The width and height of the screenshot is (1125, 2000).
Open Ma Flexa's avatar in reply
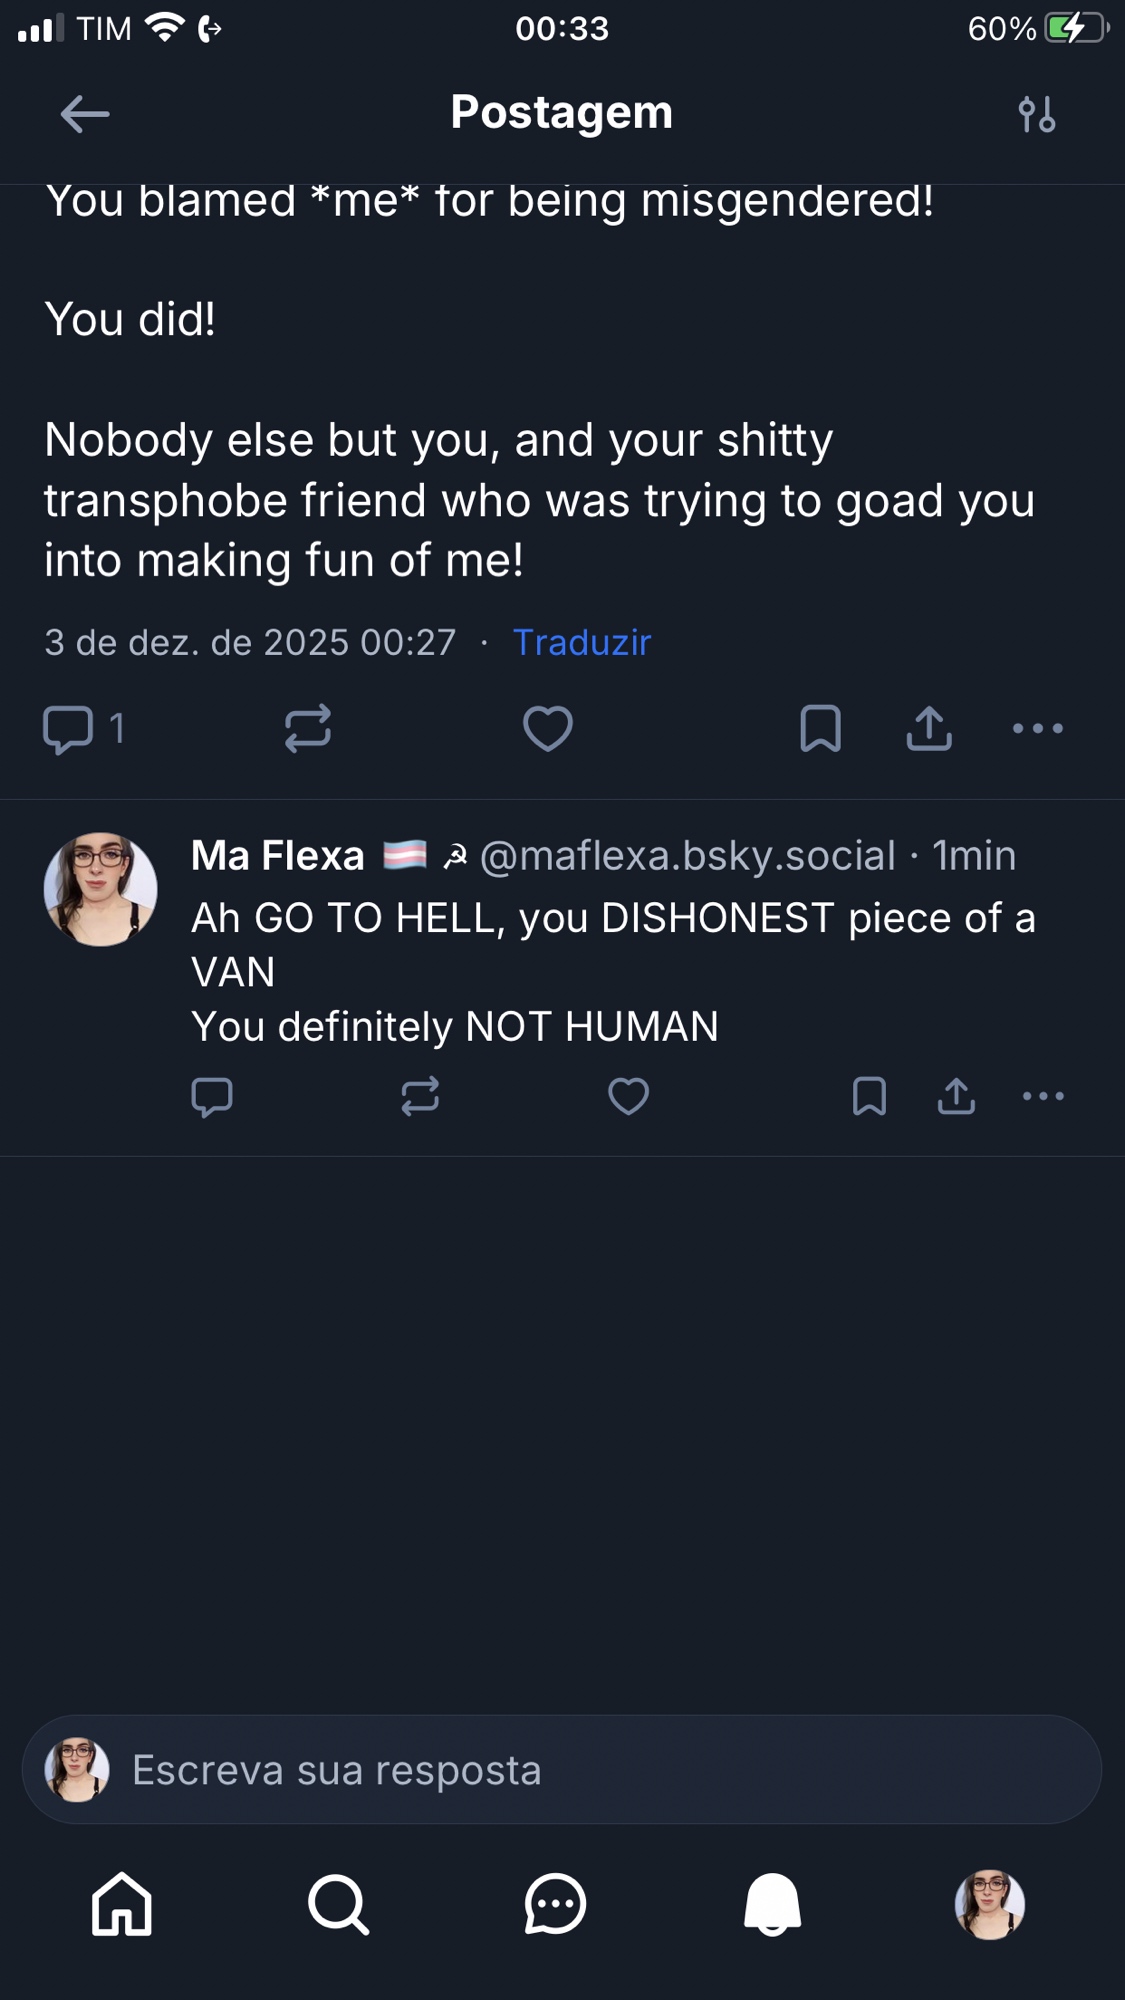pos(100,889)
